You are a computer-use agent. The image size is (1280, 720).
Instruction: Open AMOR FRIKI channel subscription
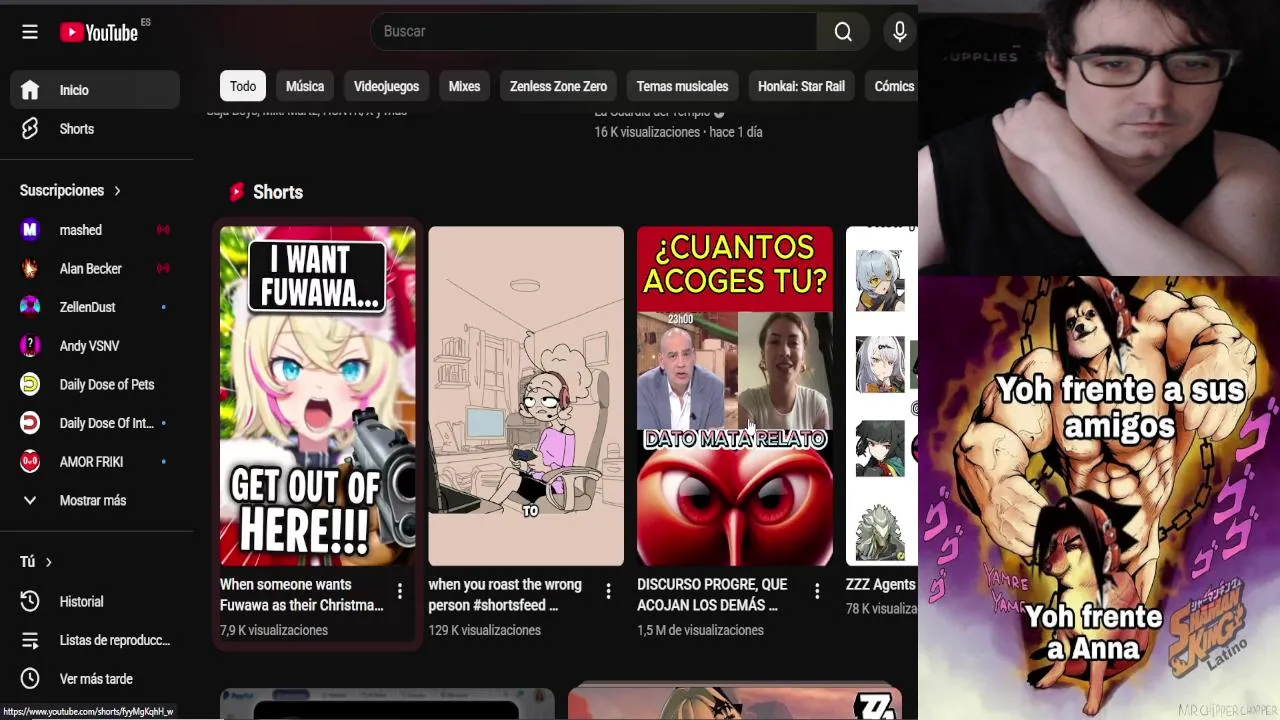click(x=95, y=462)
